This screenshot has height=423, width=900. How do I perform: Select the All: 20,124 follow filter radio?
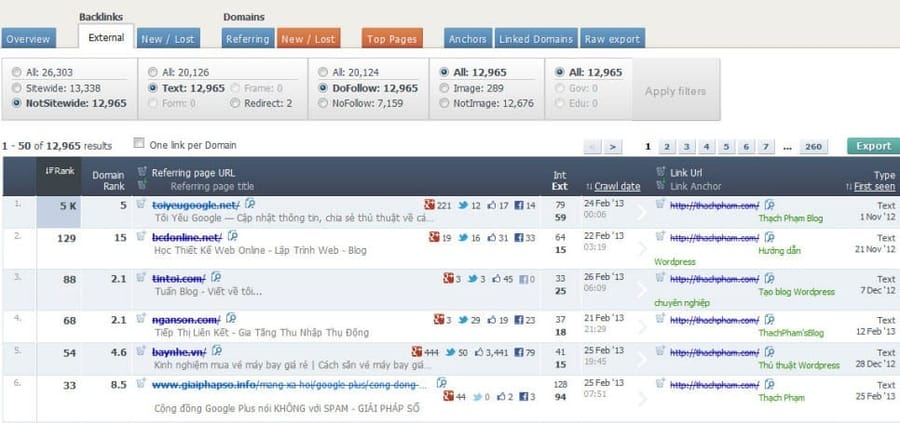323,72
